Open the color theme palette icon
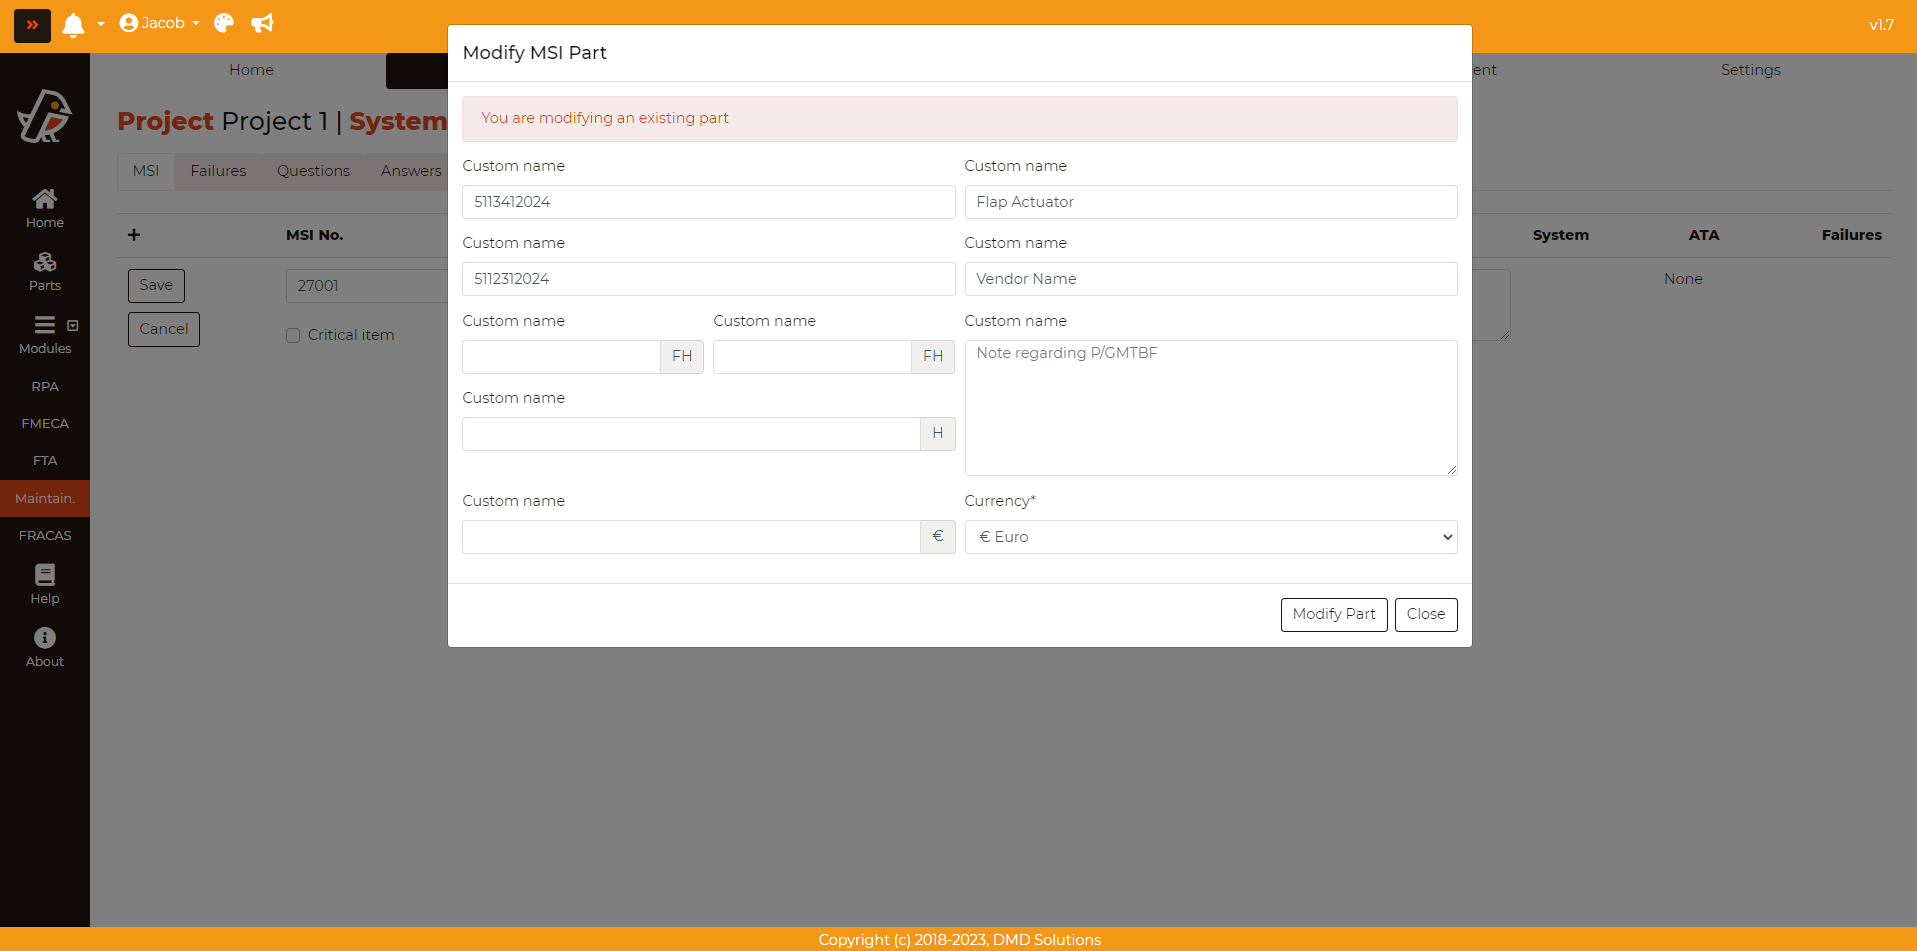The height and width of the screenshot is (951, 1917). coord(224,23)
